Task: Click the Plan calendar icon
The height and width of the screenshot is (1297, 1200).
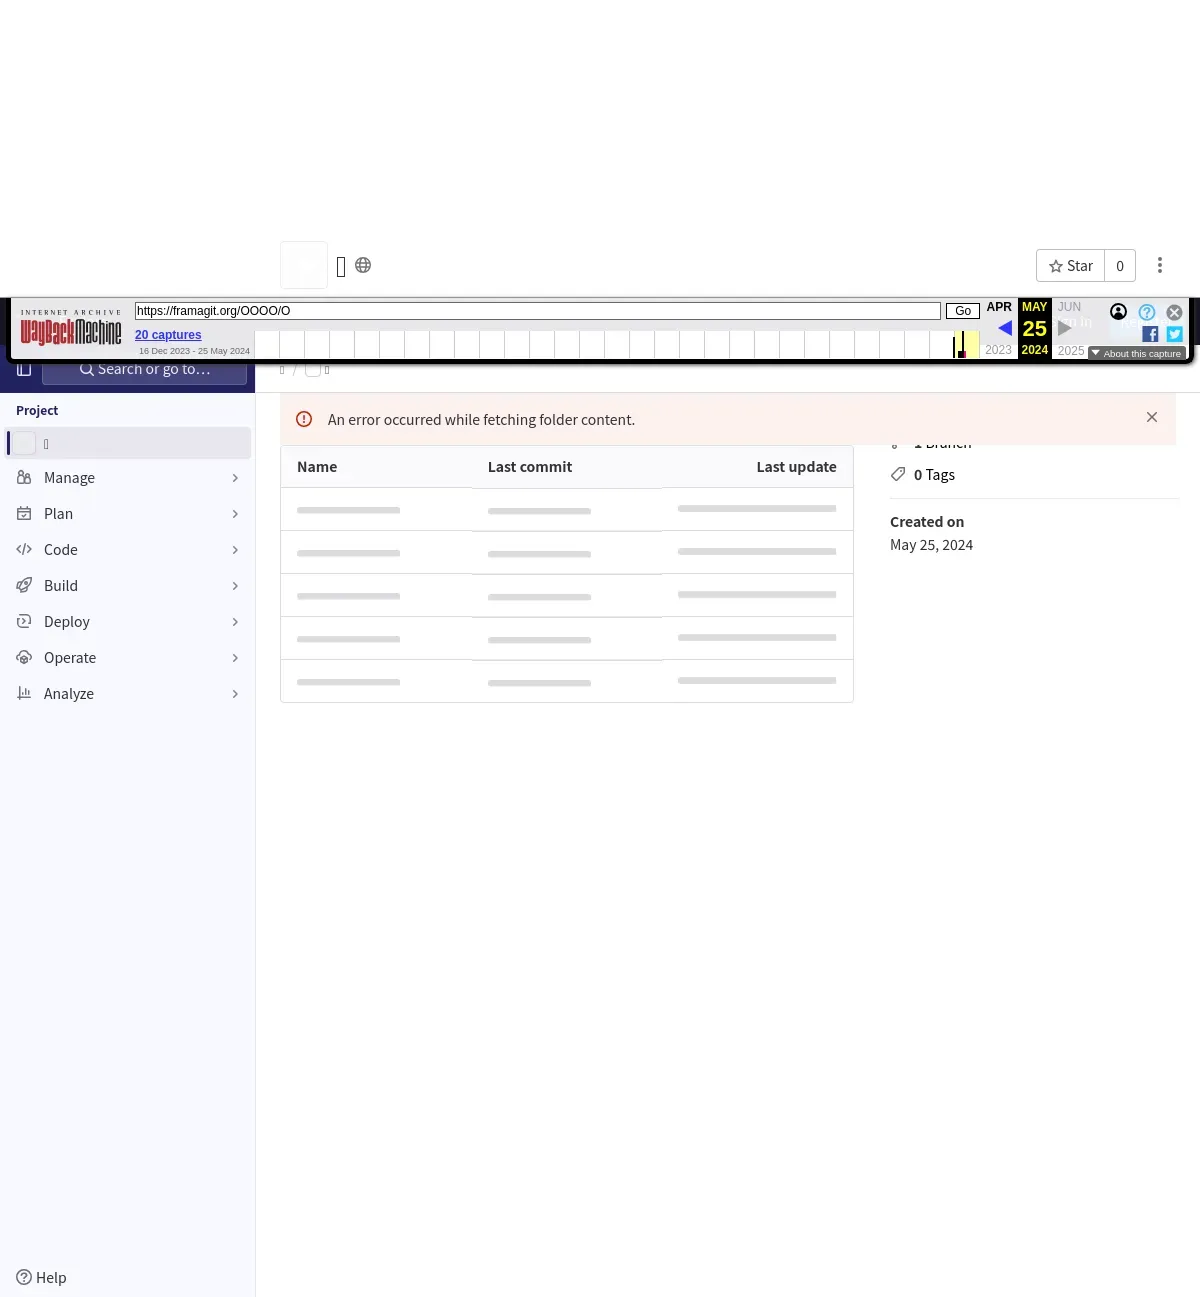Action: point(24,513)
